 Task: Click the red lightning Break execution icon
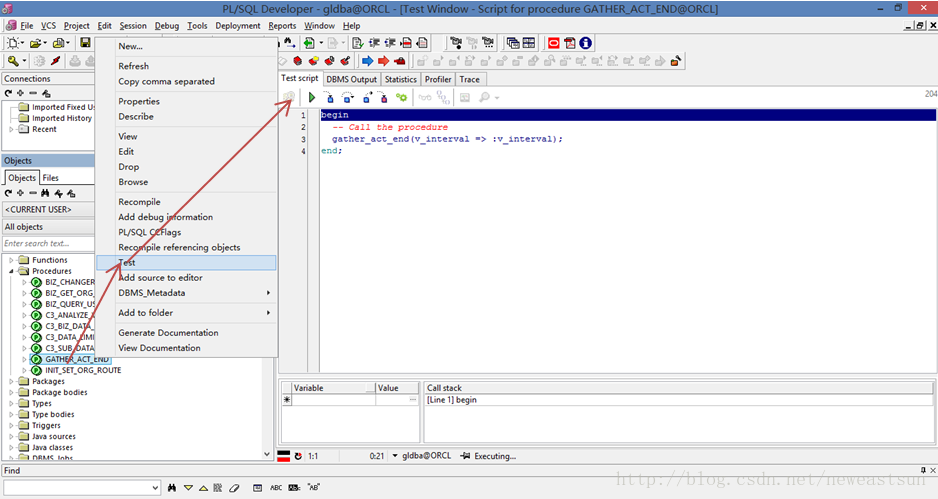pyautogui.click(x=56, y=60)
